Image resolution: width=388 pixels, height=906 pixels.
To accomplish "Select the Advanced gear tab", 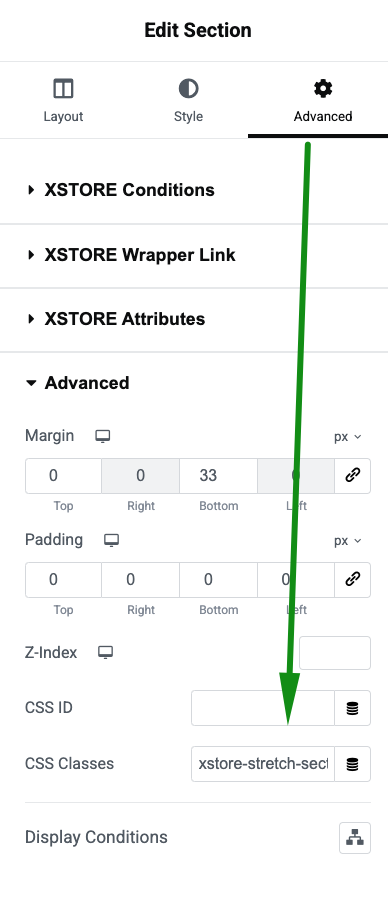I will point(322,101).
